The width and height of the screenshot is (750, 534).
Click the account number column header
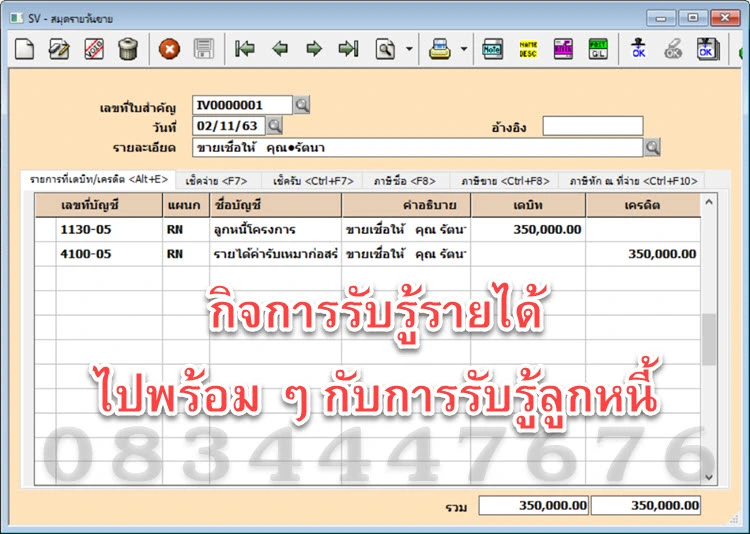click(x=99, y=205)
